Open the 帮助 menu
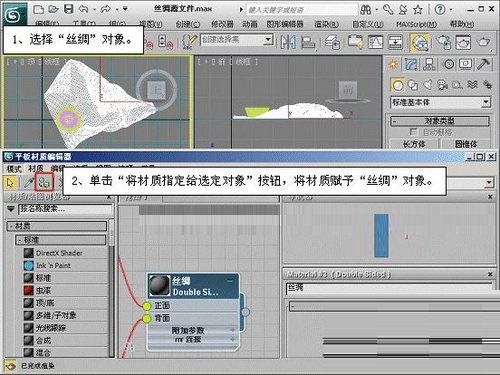Screen dimensions: 500x375 click(462, 24)
